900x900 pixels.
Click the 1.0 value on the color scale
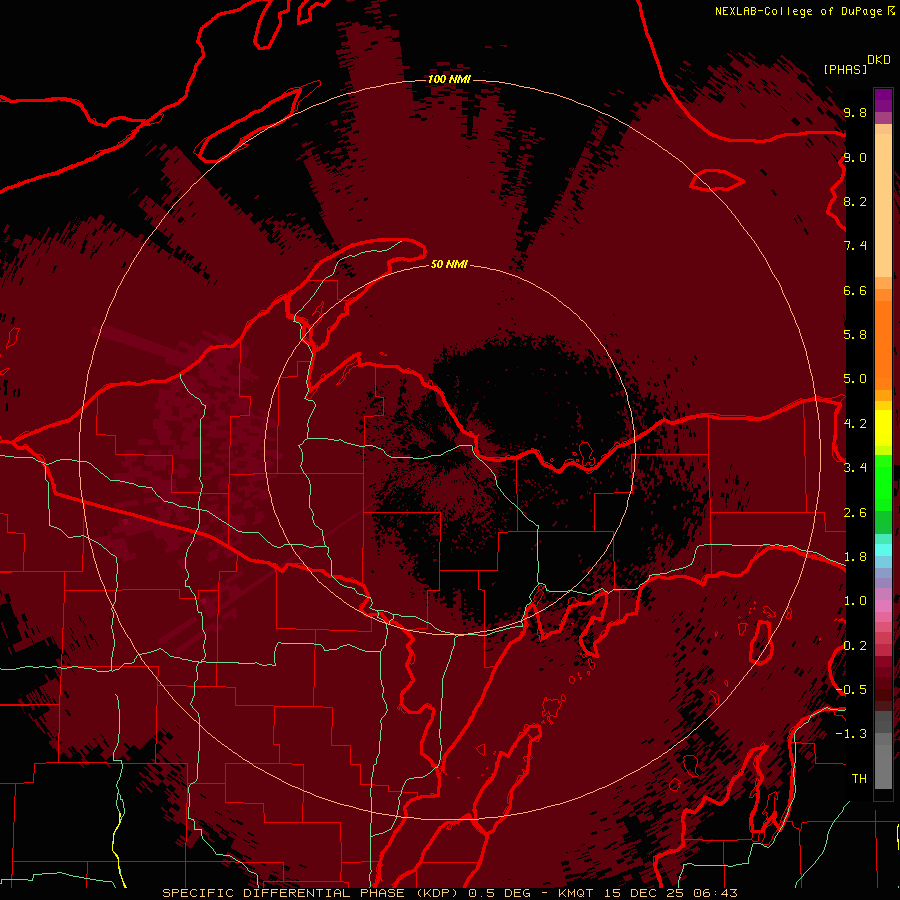[855, 601]
